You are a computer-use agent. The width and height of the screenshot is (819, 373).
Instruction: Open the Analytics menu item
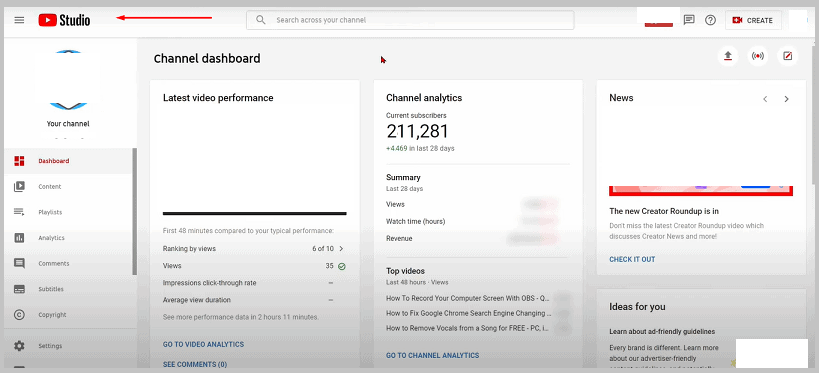pos(68,238)
